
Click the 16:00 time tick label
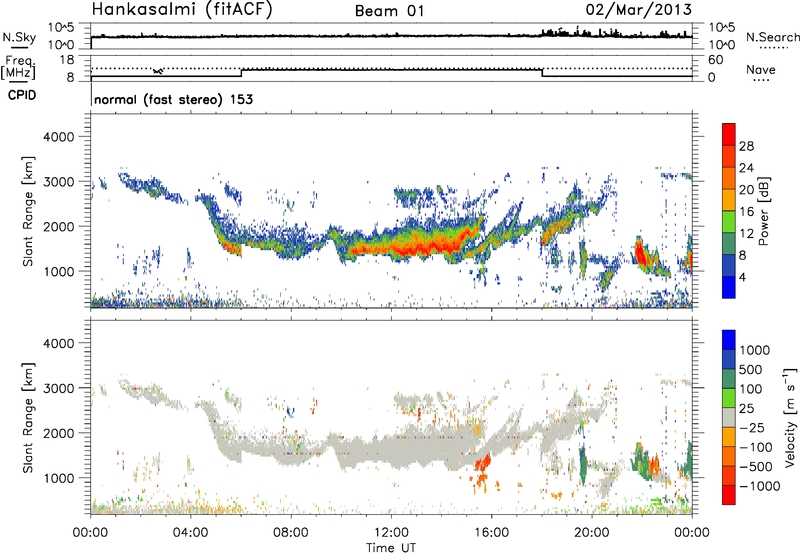tap(491, 533)
